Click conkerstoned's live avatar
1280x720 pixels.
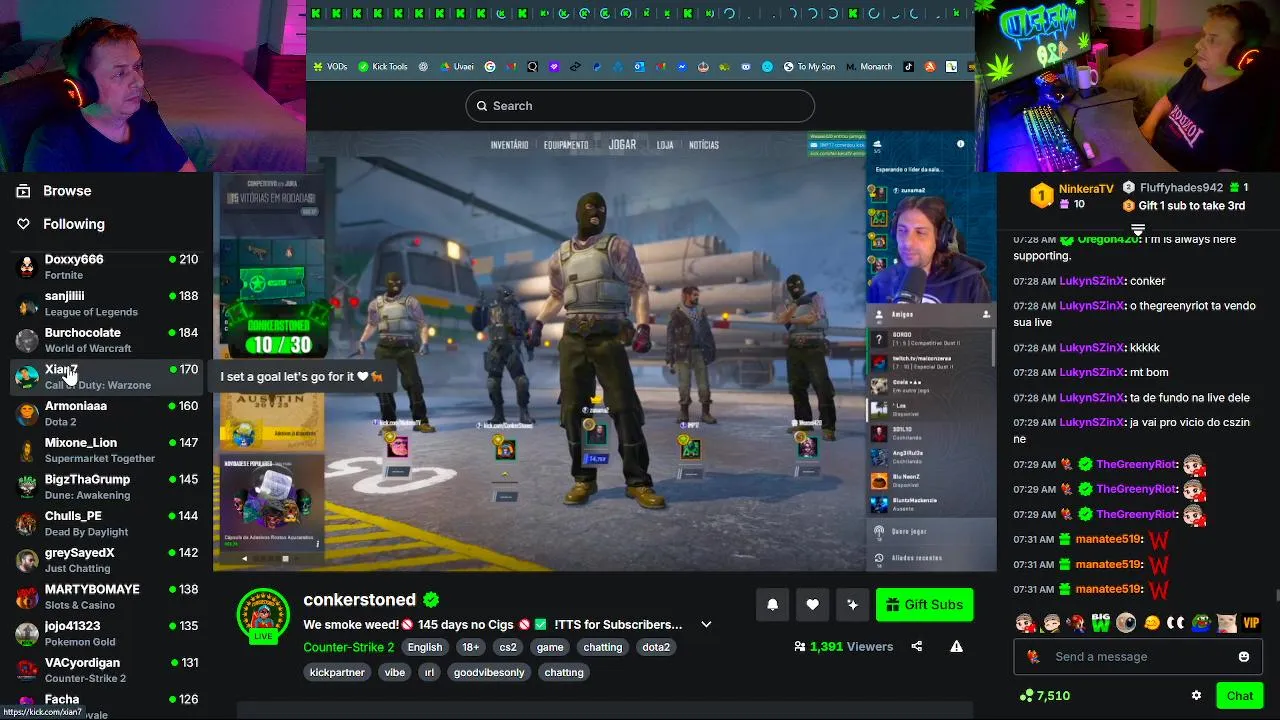(x=263, y=614)
